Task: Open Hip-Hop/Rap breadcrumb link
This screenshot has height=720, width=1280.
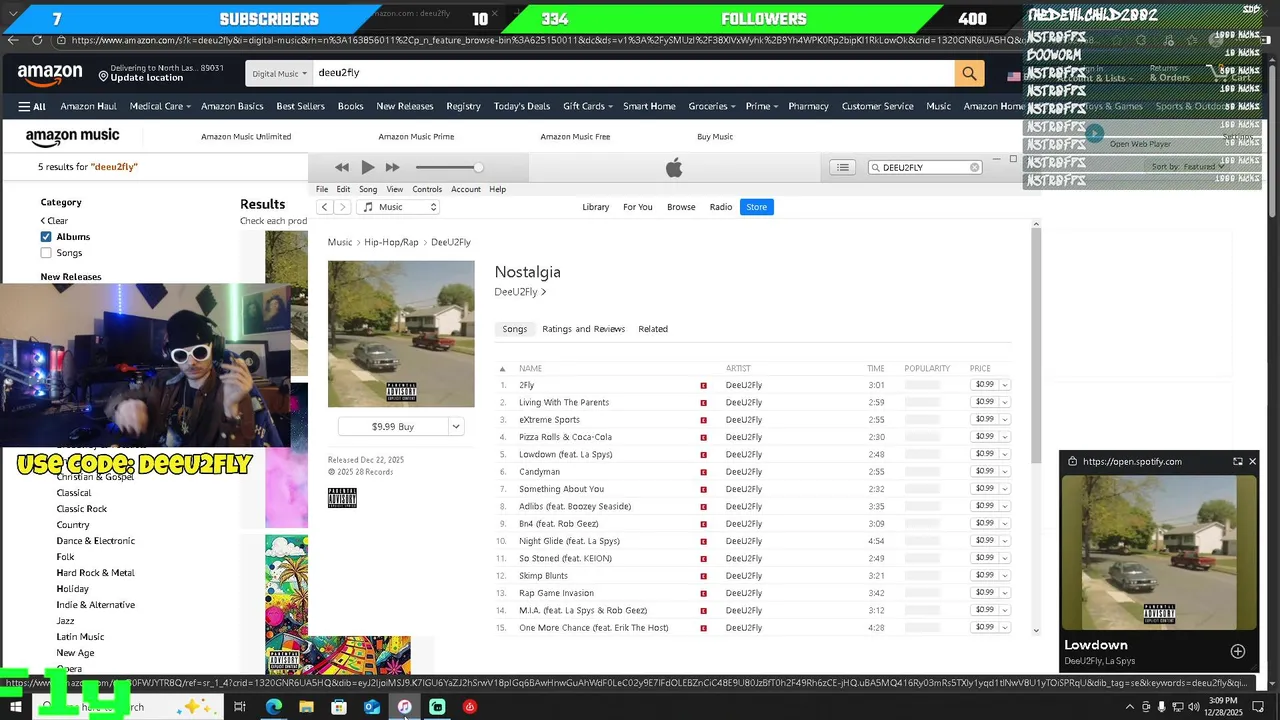Action: coord(391,242)
